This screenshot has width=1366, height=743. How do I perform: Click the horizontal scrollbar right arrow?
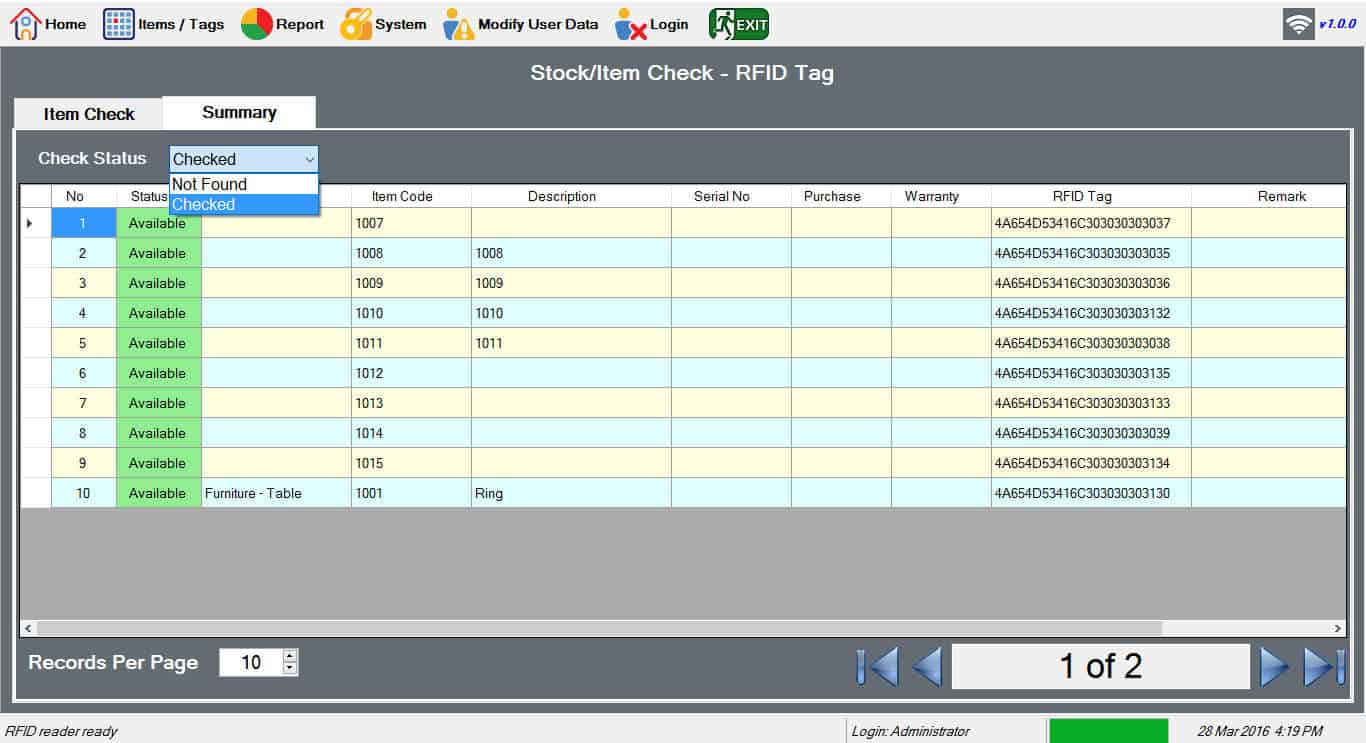[1338, 628]
